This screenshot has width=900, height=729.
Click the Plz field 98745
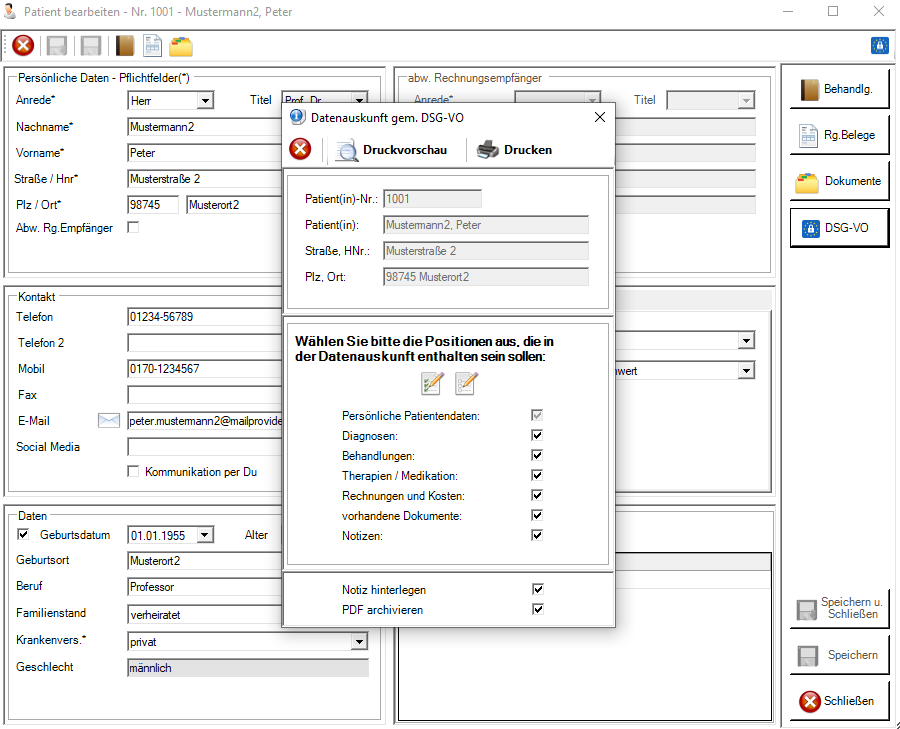153,205
